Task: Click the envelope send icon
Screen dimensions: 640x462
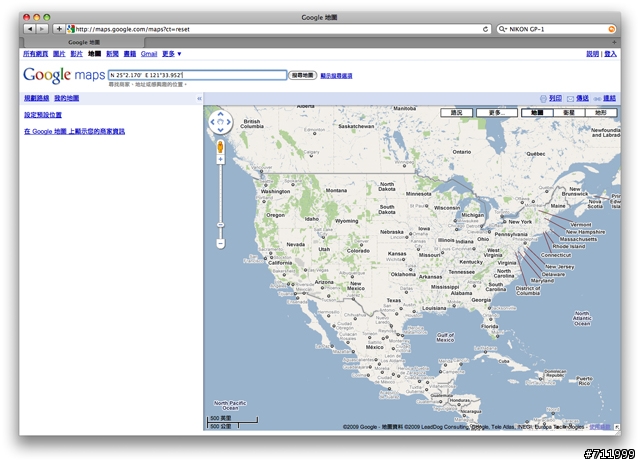Action: [x=570, y=98]
